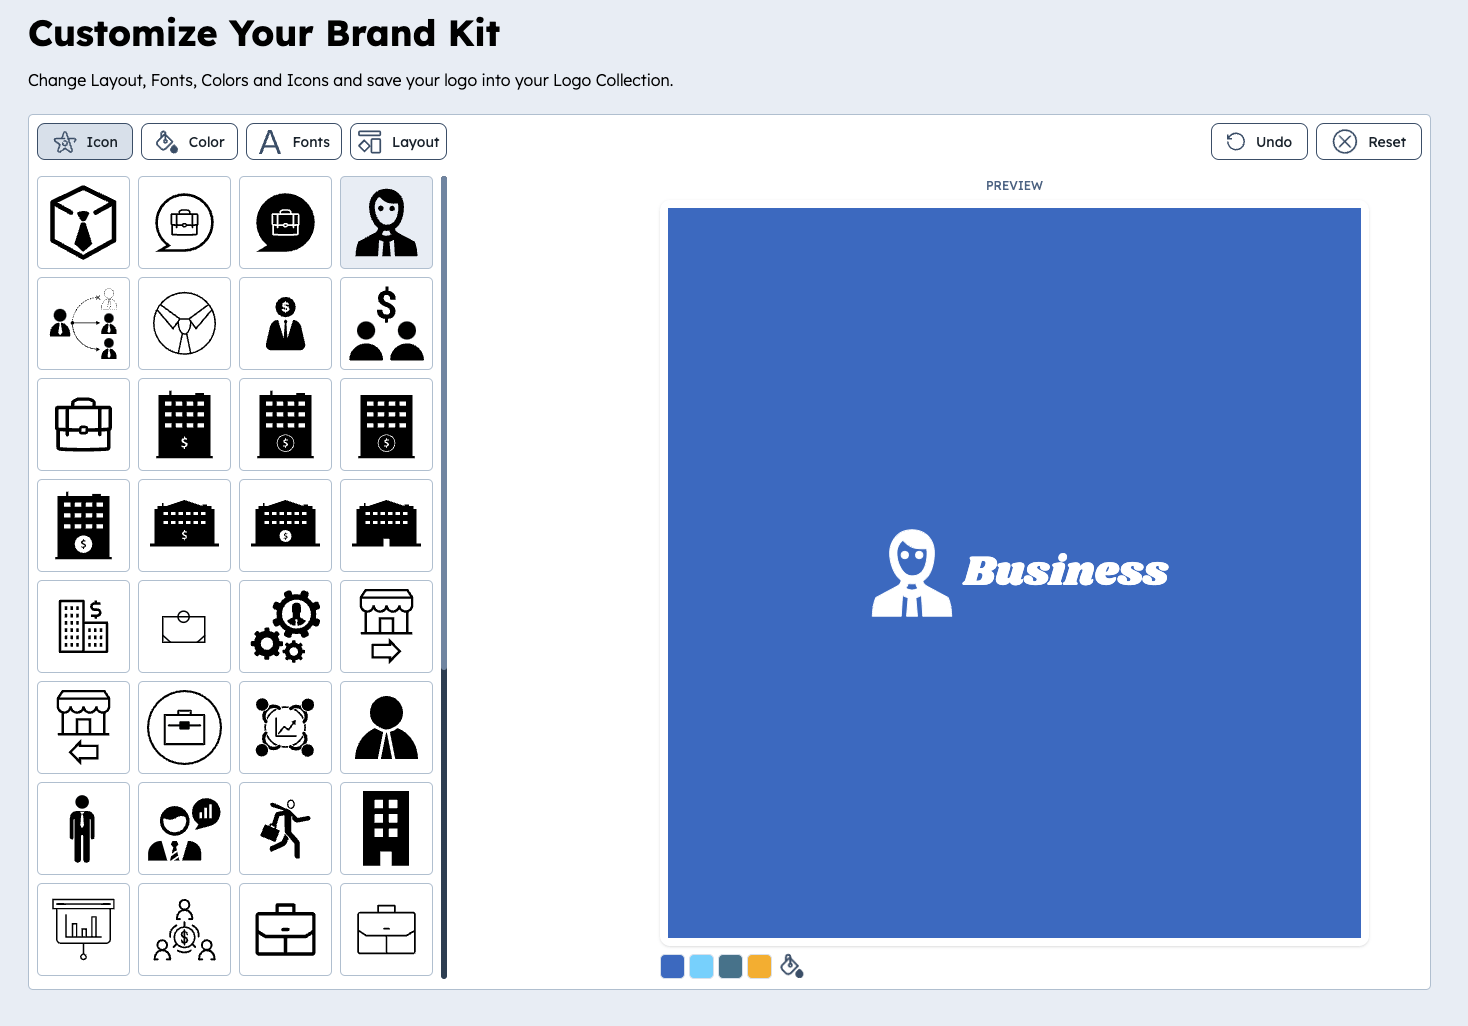Screen dimensions: 1468x1026
Task: Pick the dark blue color swatch
Action: click(x=673, y=967)
